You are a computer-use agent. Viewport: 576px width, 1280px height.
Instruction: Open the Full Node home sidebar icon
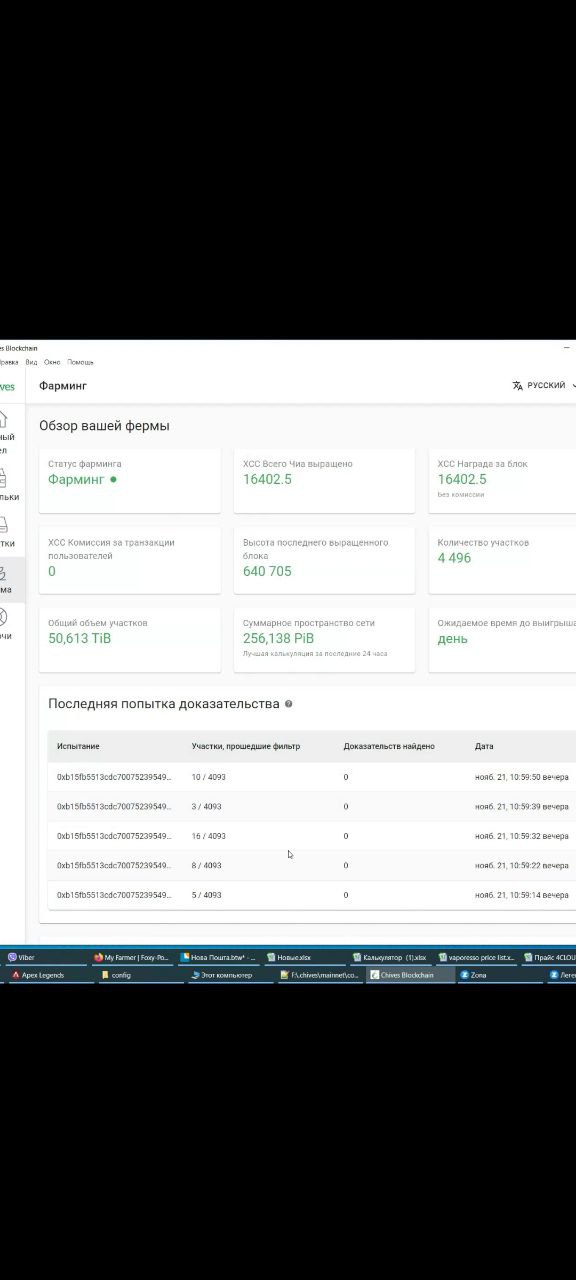point(3,419)
